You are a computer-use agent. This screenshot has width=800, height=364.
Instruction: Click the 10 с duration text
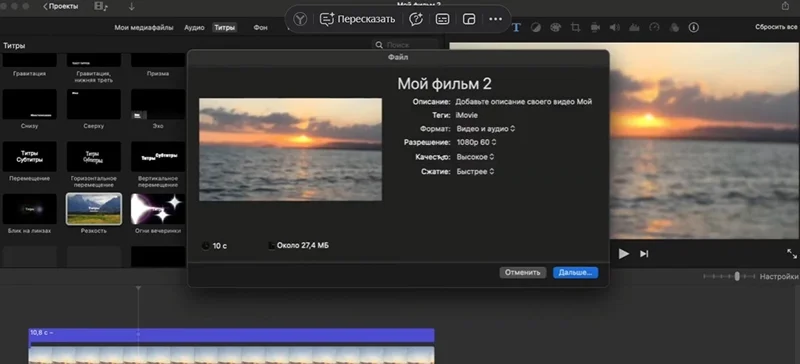[219, 246]
